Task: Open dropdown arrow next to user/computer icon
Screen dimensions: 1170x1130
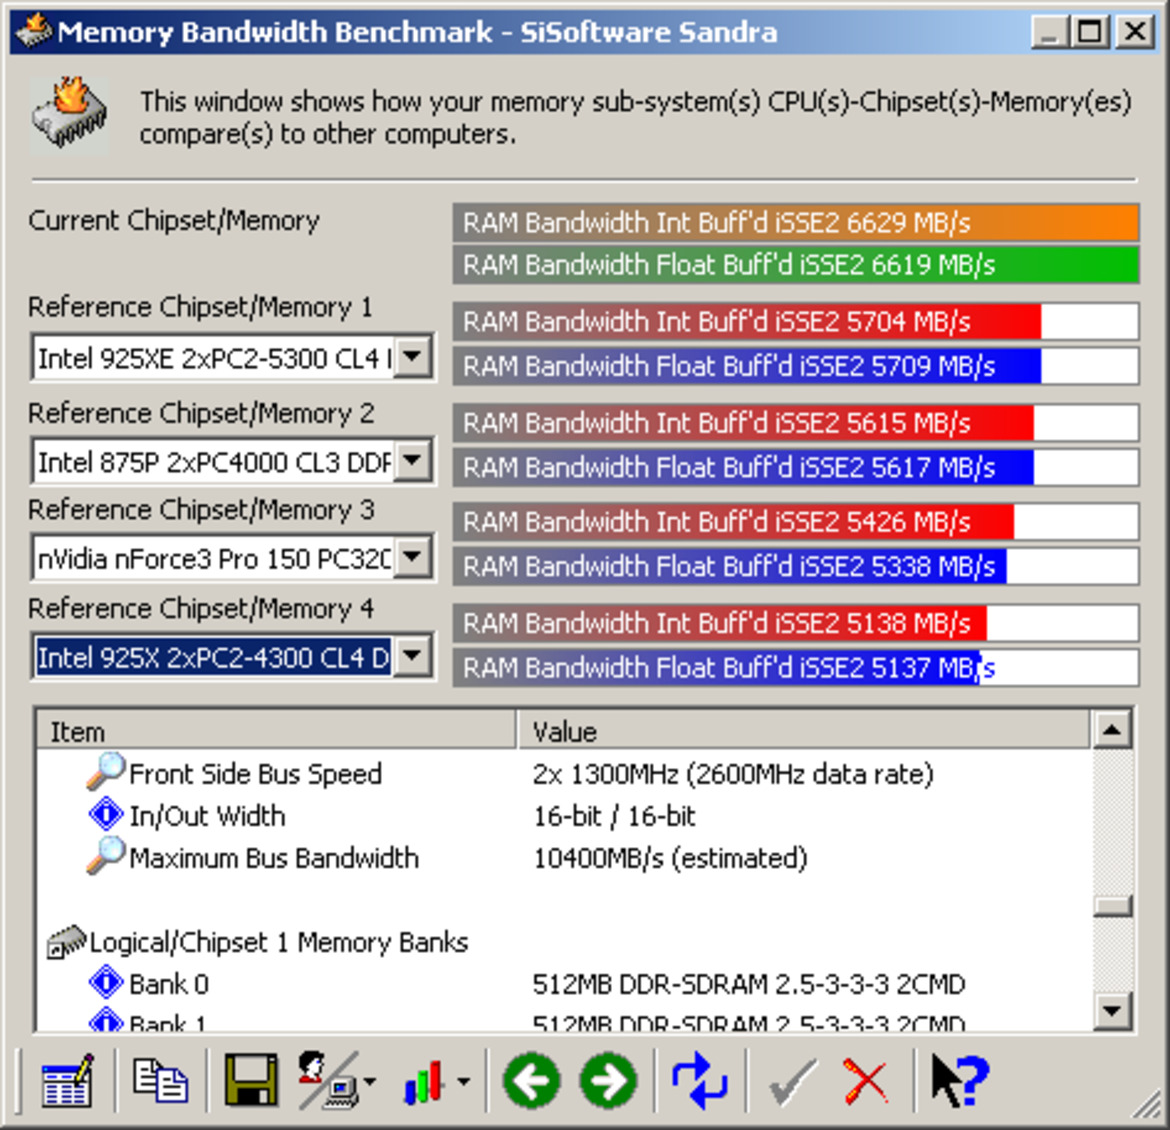Action: coord(371,1081)
